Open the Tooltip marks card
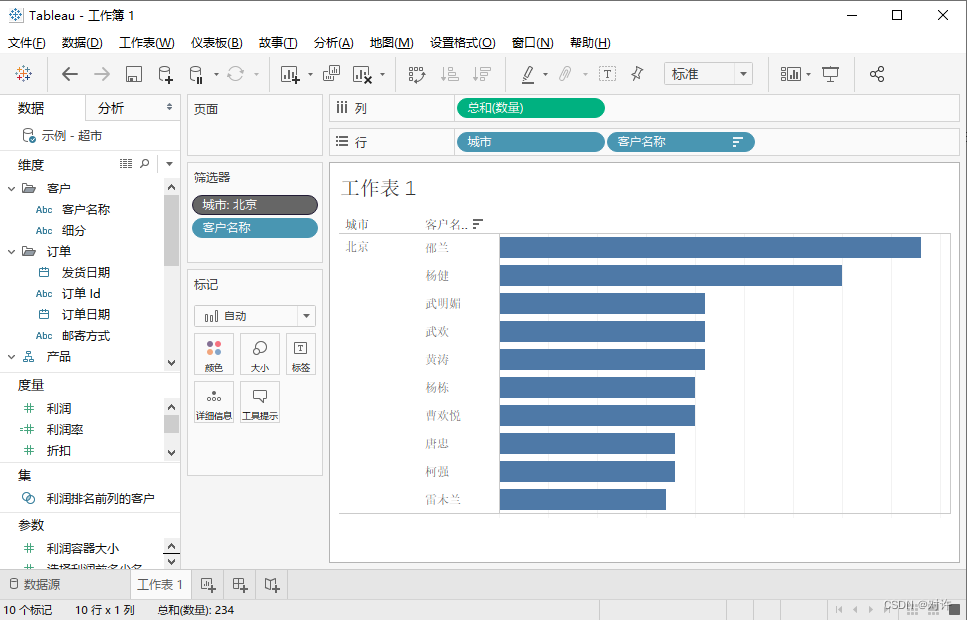Screen dimensions: 967x620 [x=260, y=402]
